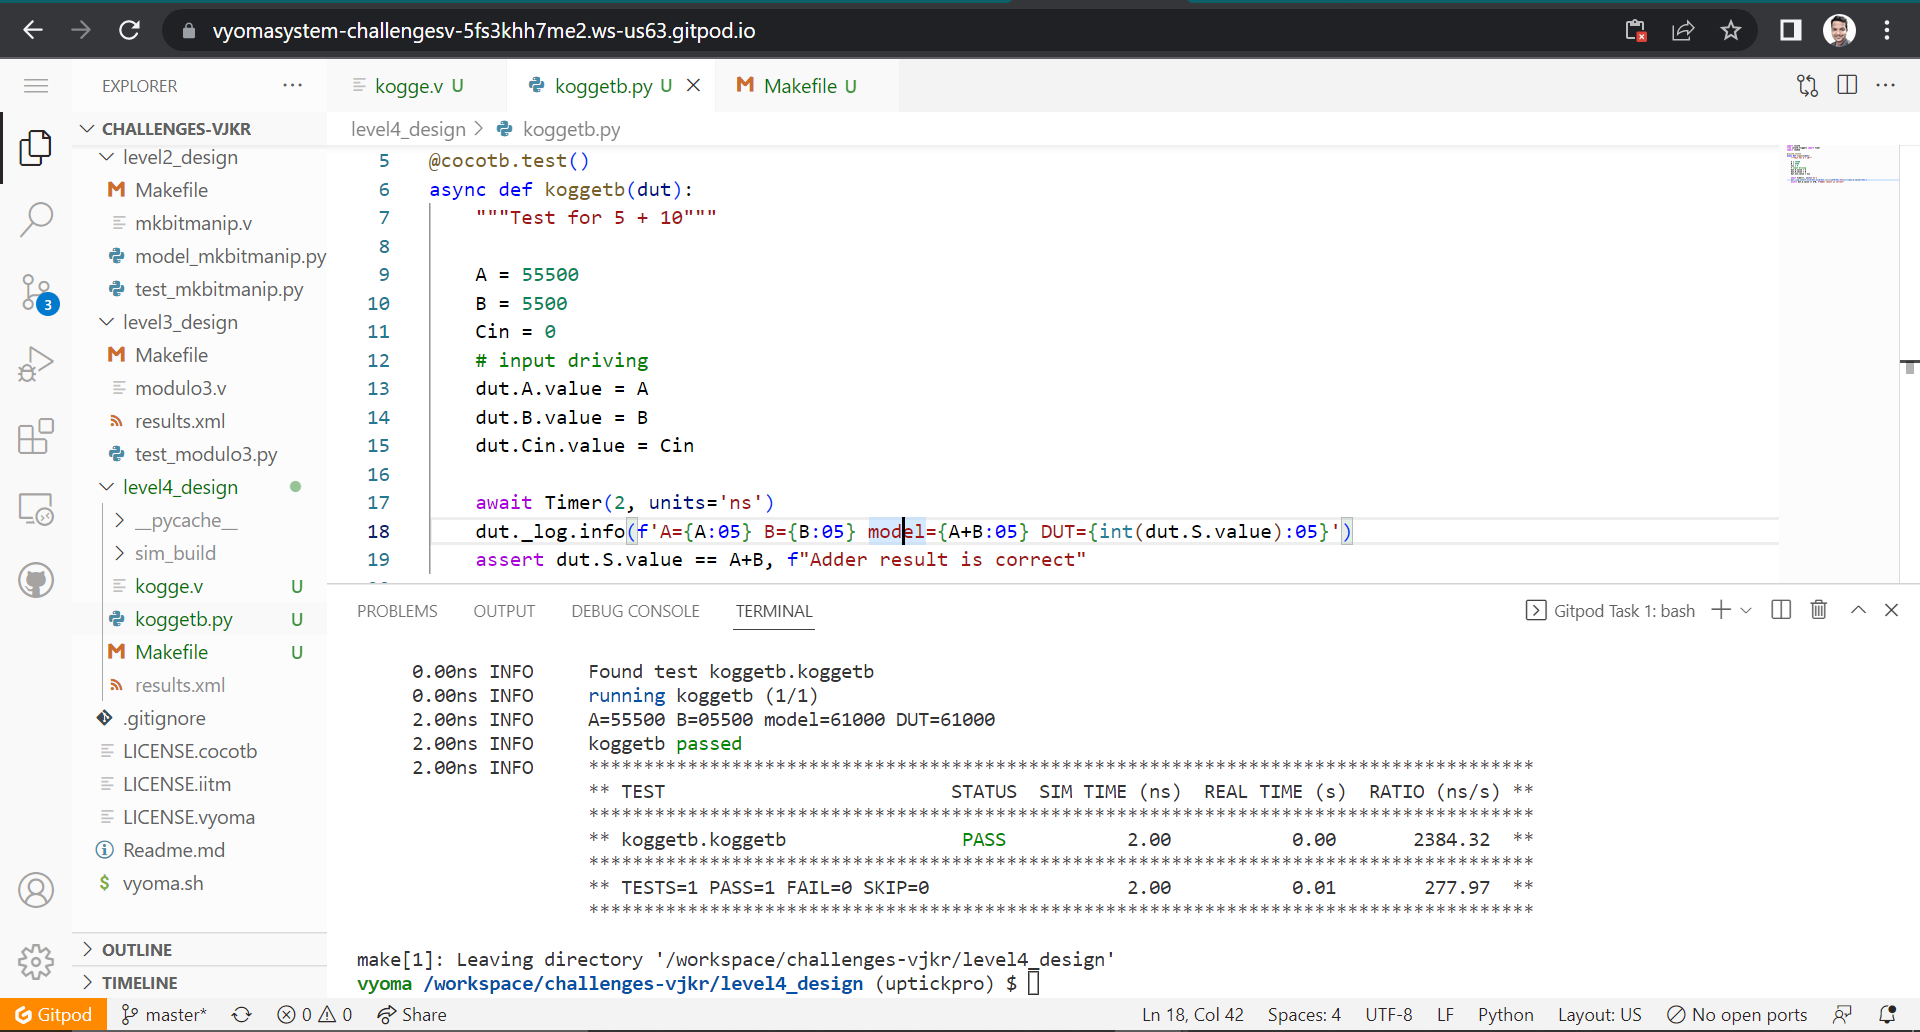Switch to the PROBLEMS tab
The height and width of the screenshot is (1032, 1920).
(x=397, y=610)
